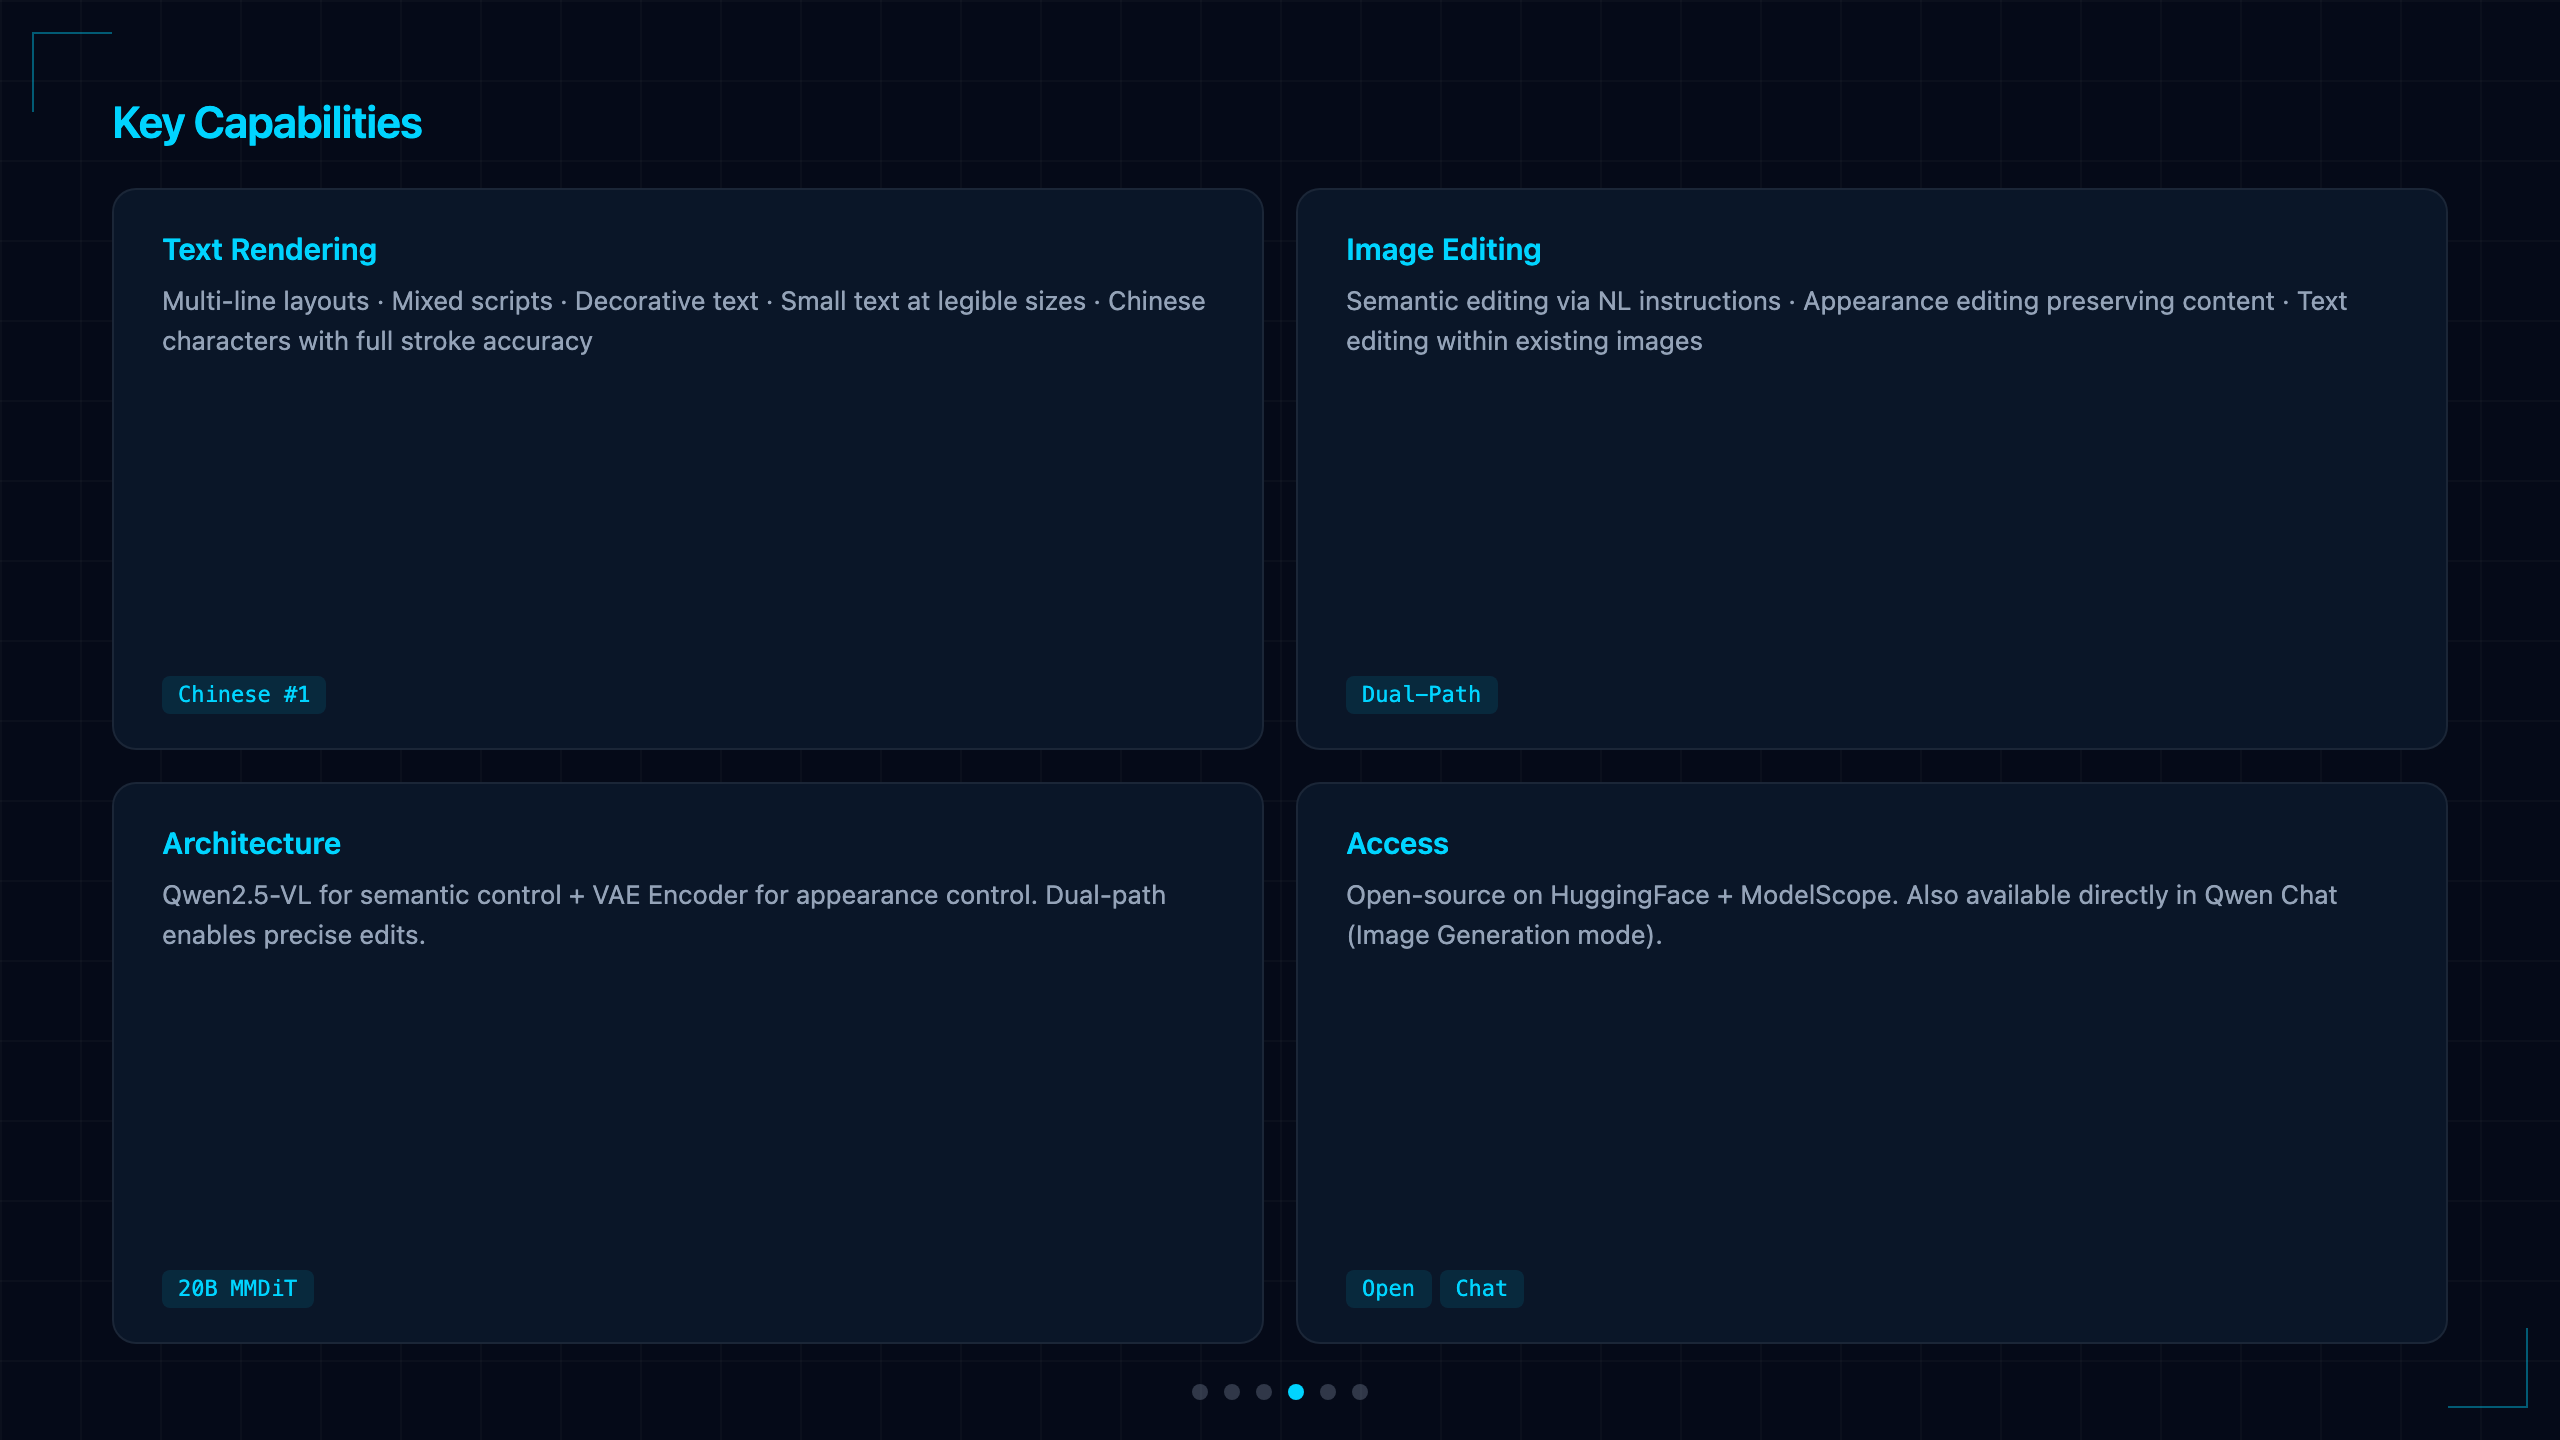Select the HuggingFace access description text
Viewport: 2560px width, 1440px height.
coord(1841,915)
